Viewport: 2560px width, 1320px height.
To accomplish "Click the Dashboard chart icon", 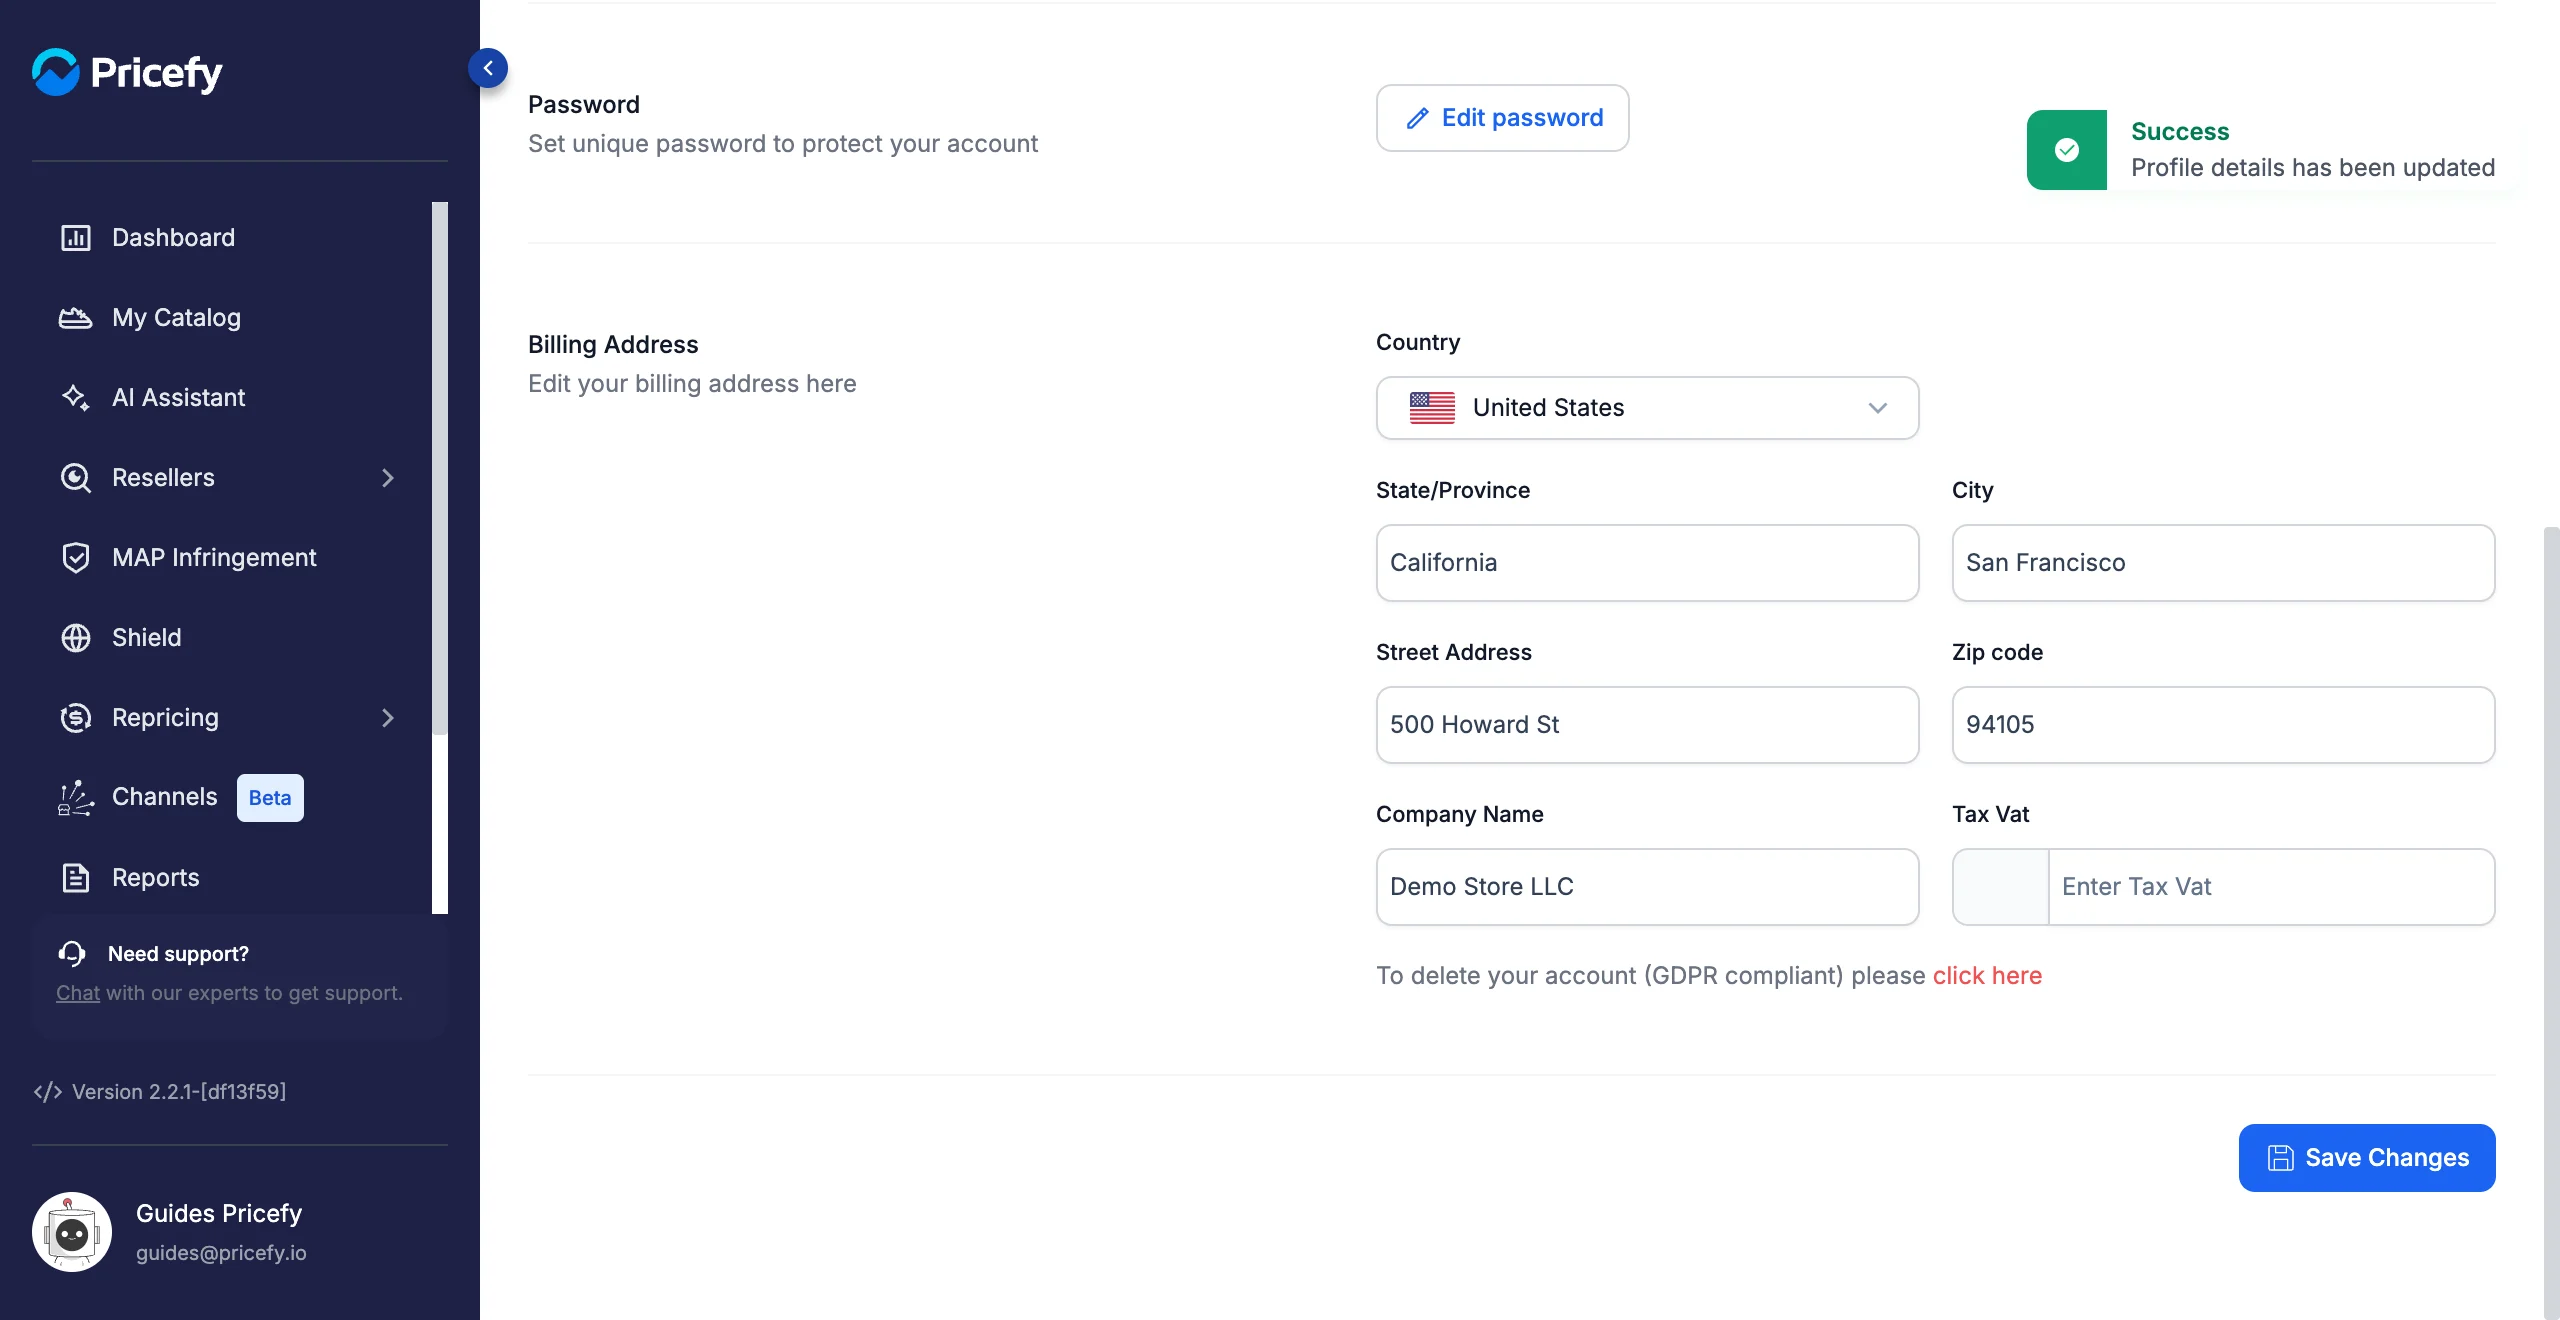I will pos(76,238).
